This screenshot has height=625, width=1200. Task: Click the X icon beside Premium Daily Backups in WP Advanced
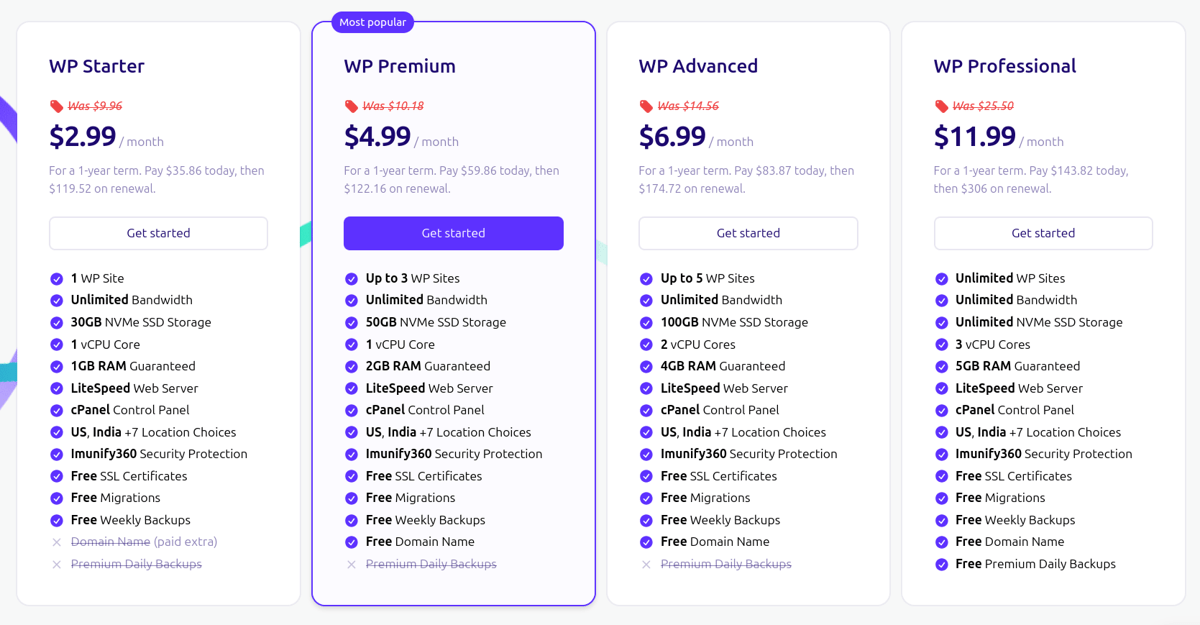(647, 564)
